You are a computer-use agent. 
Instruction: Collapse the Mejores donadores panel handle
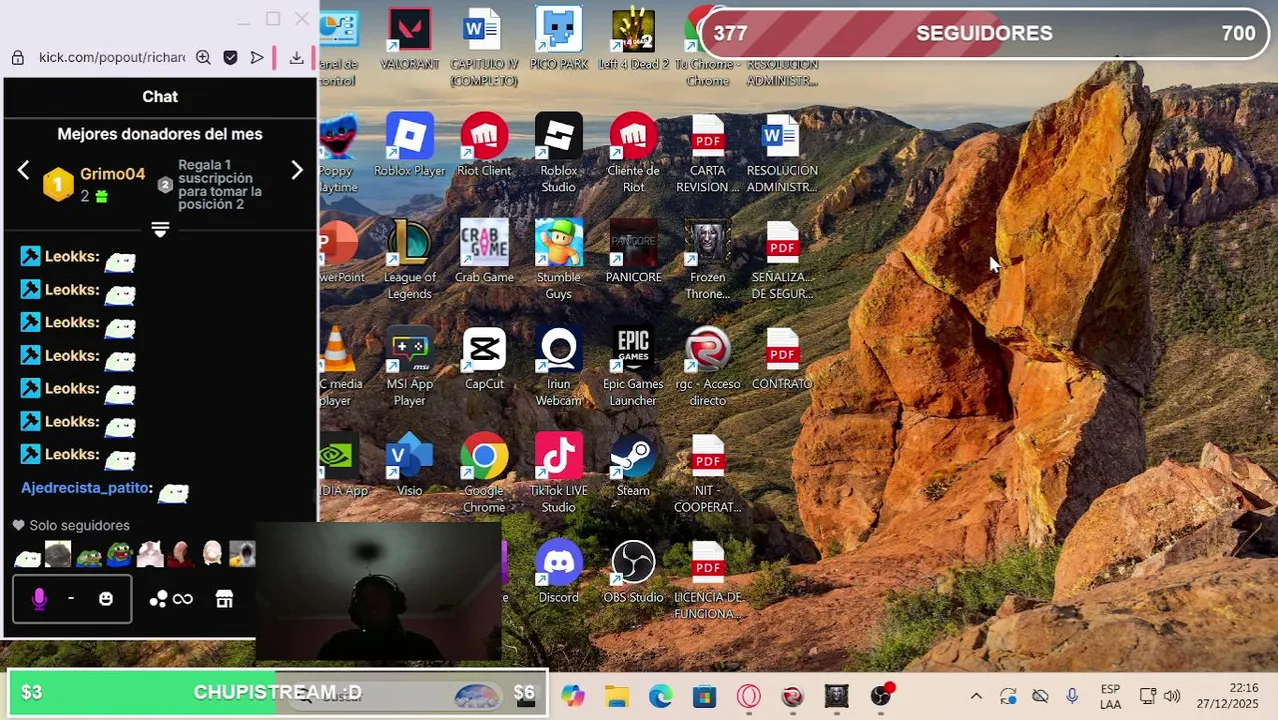160,229
